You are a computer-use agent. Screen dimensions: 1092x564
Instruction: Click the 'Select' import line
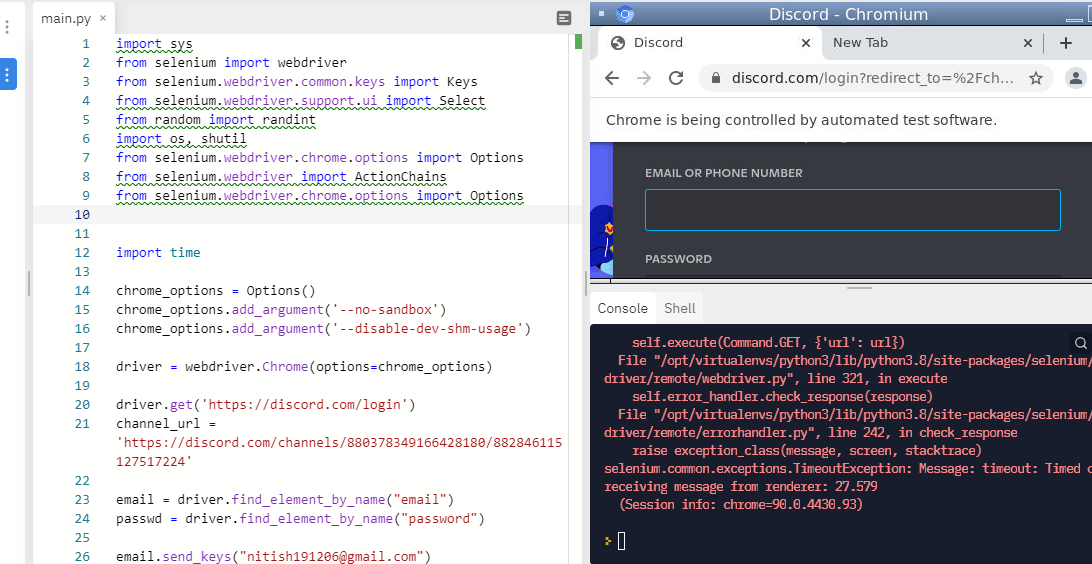301,101
